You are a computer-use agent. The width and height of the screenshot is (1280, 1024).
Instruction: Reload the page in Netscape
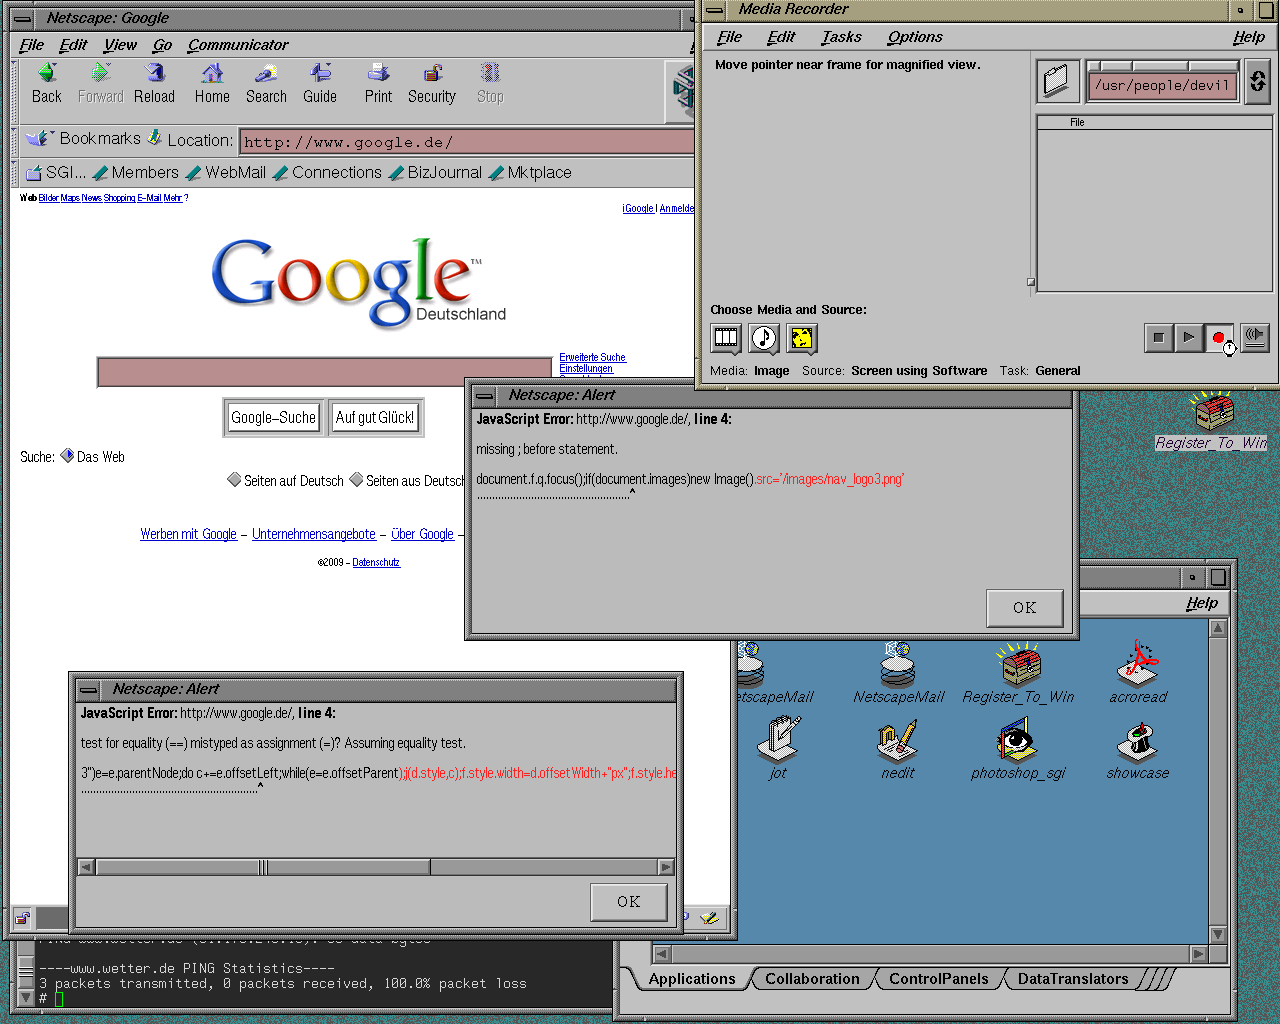point(154,84)
